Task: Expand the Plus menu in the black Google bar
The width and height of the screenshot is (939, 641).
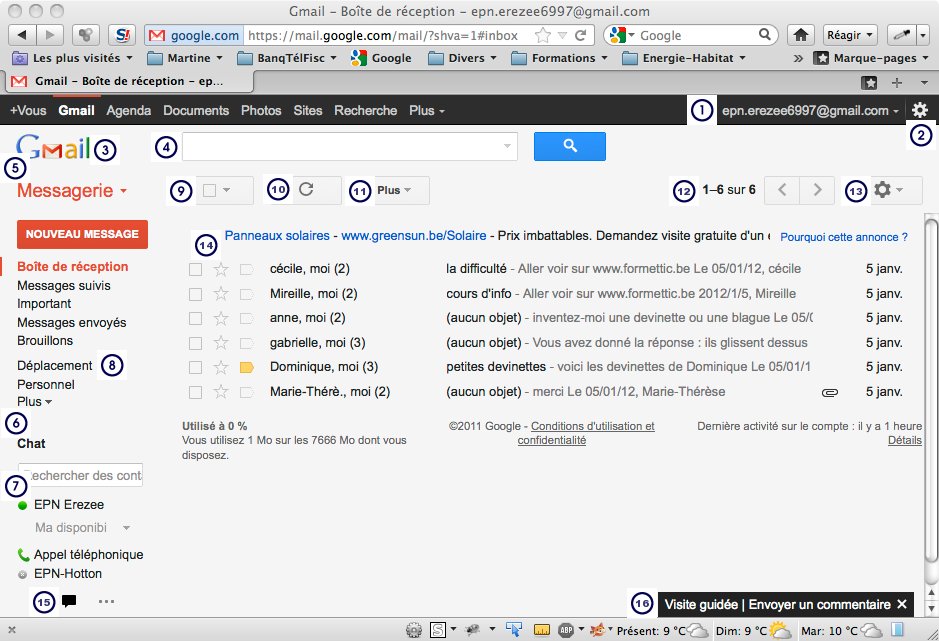Action: pyautogui.click(x=427, y=110)
